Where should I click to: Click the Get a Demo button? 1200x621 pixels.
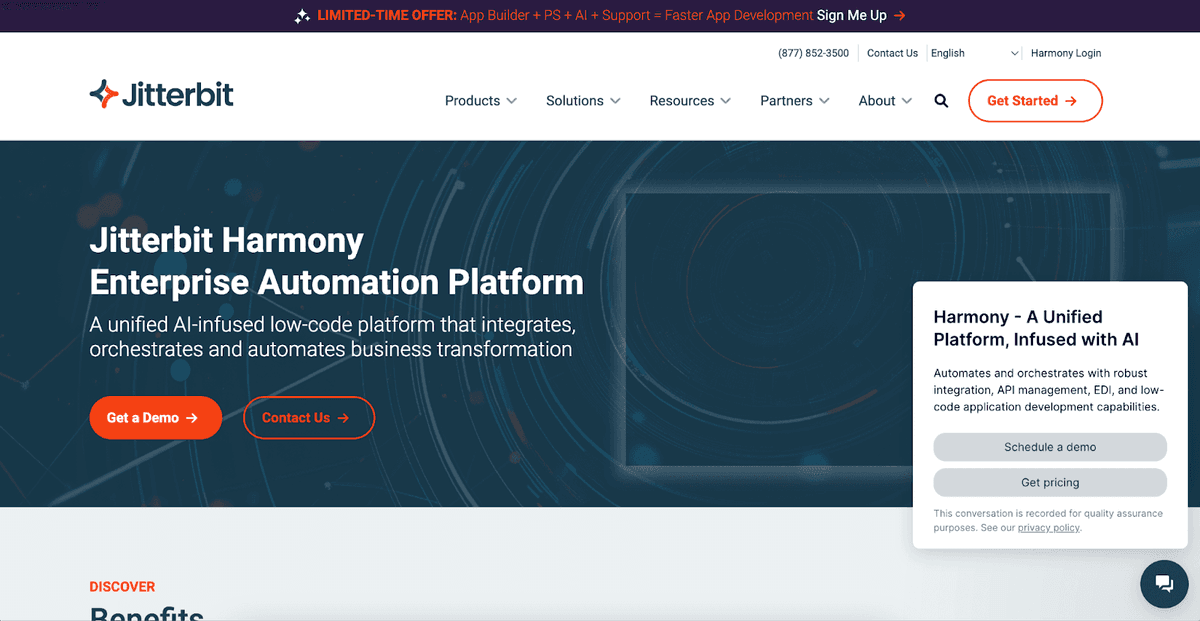tap(152, 418)
